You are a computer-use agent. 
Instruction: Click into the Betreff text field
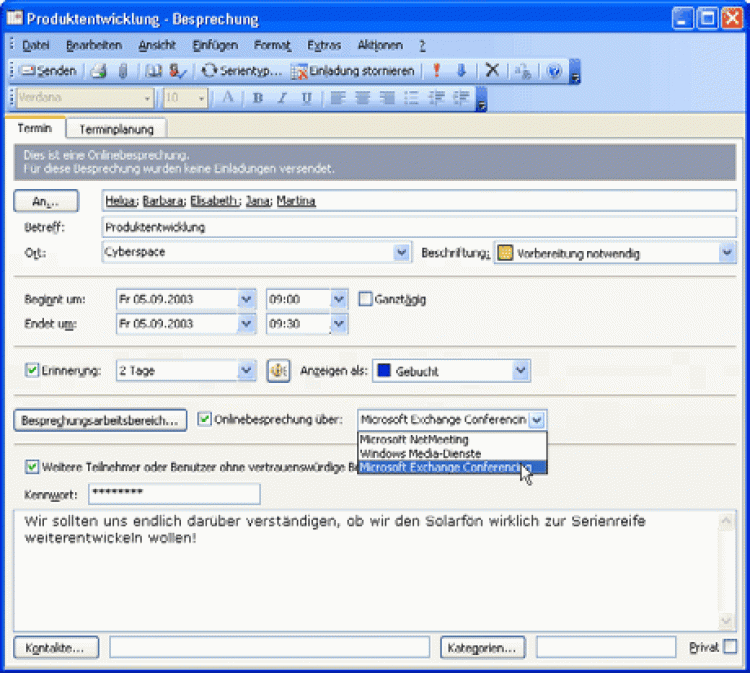418,227
